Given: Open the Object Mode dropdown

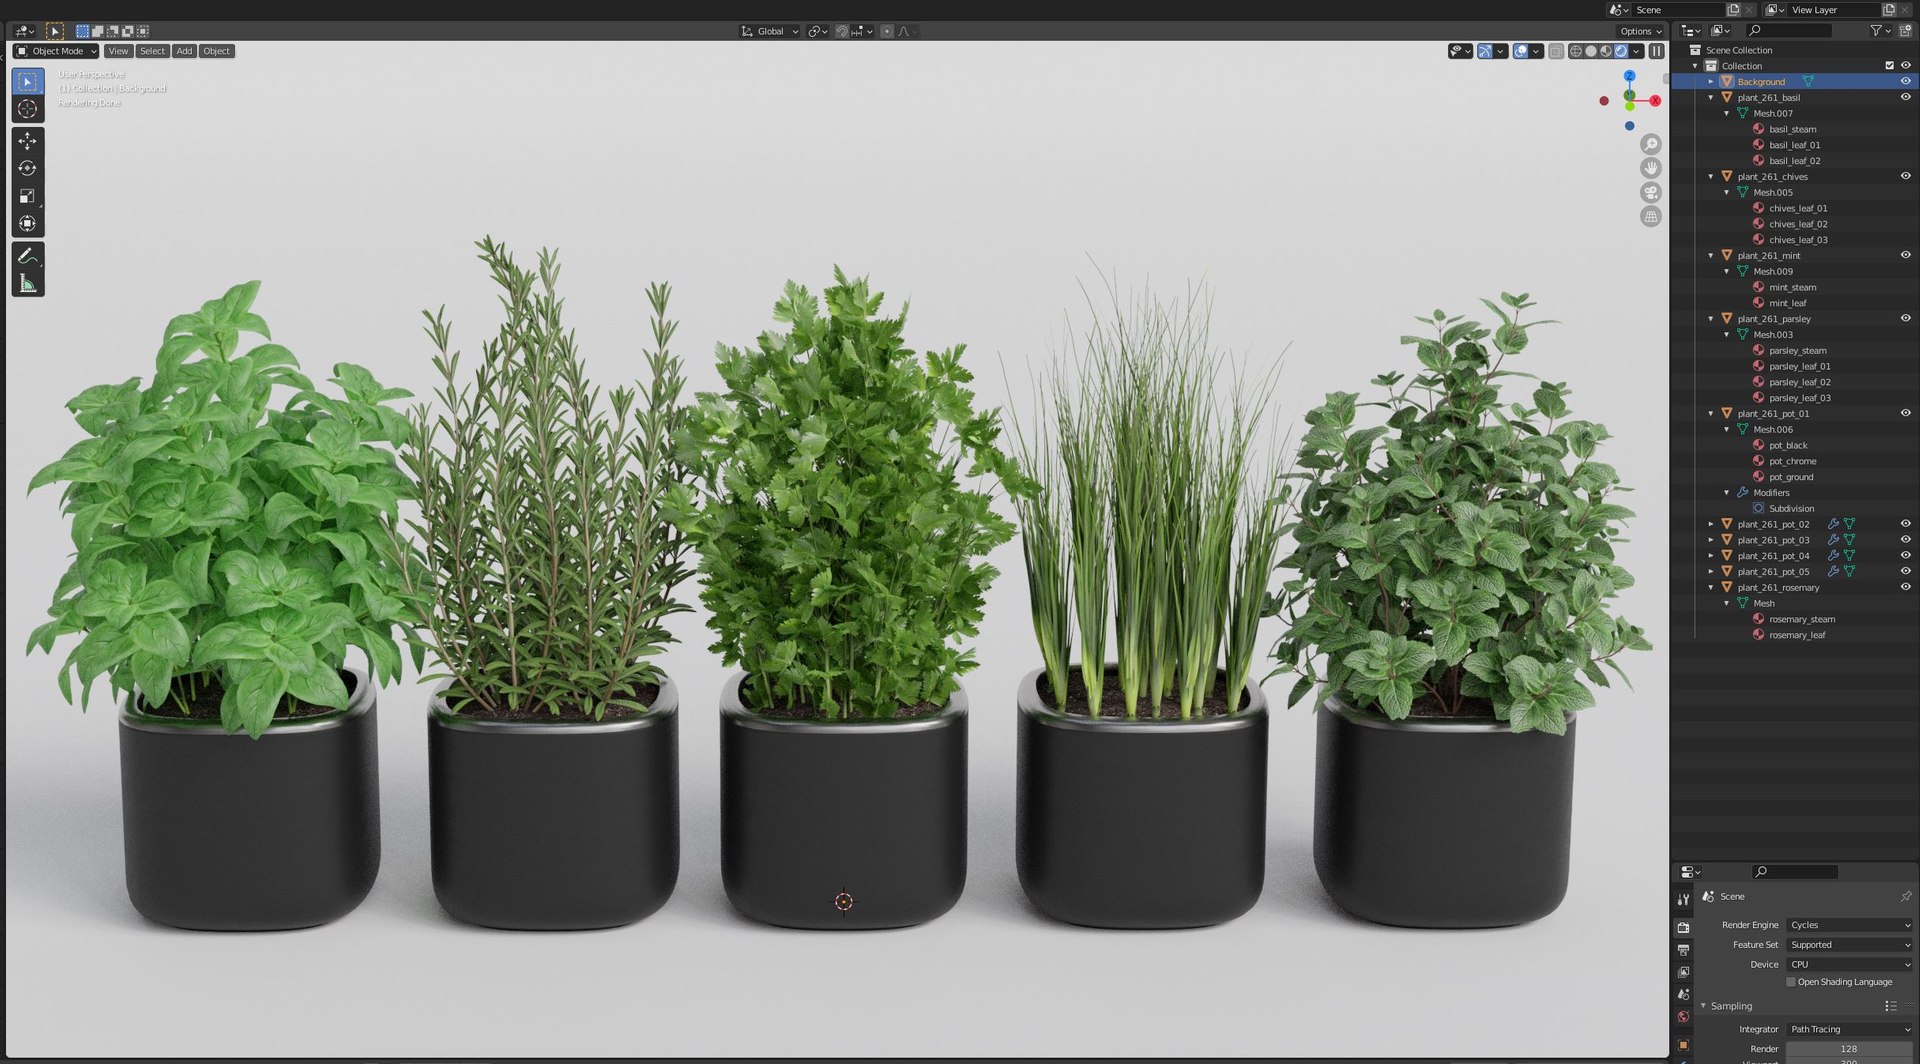Looking at the screenshot, I should point(56,51).
